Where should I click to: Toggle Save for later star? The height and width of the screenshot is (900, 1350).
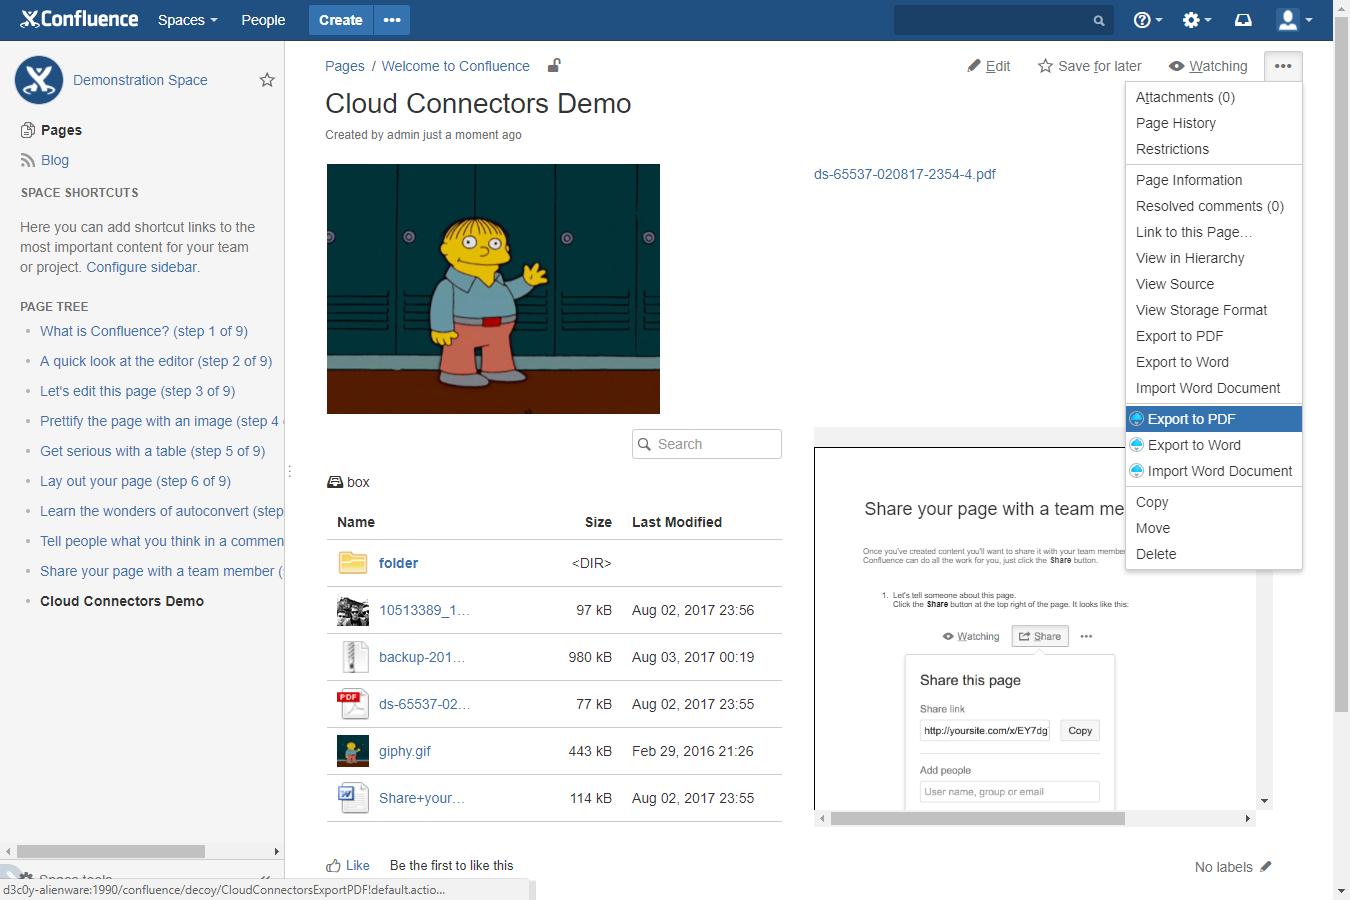coord(1089,66)
